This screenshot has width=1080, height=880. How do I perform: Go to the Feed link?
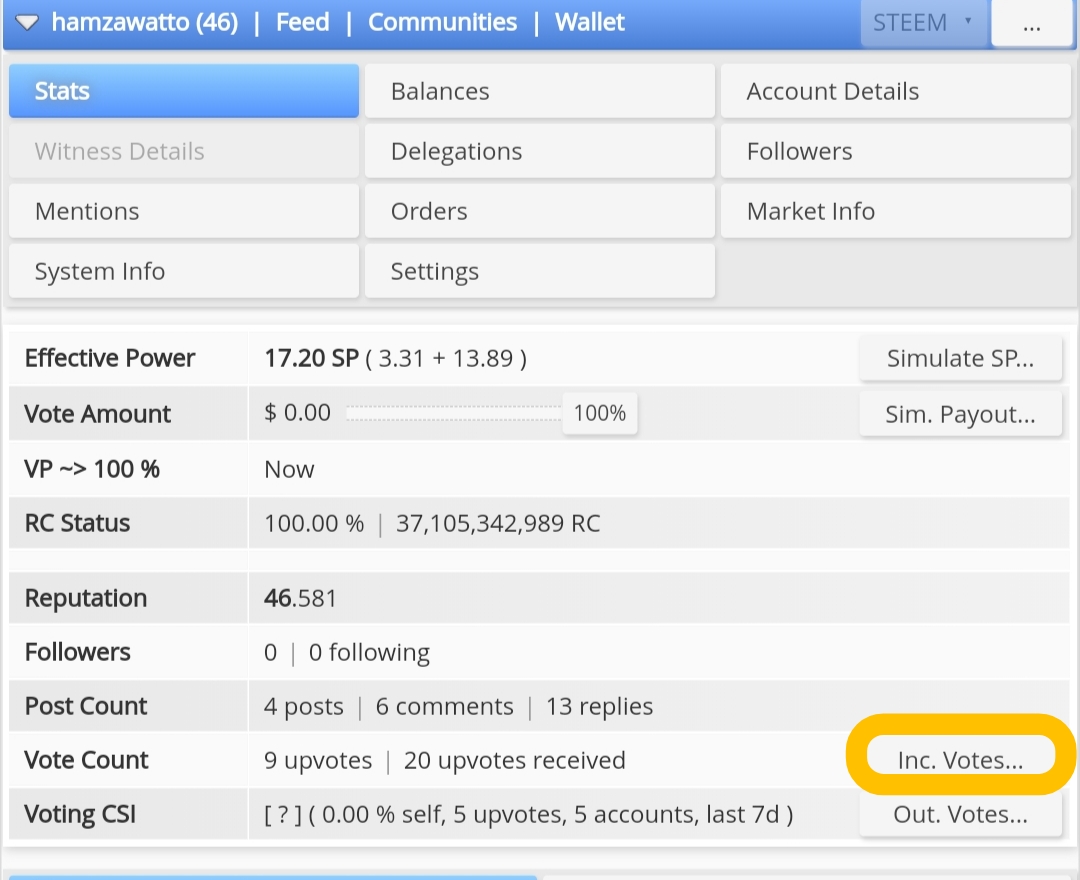tap(302, 22)
